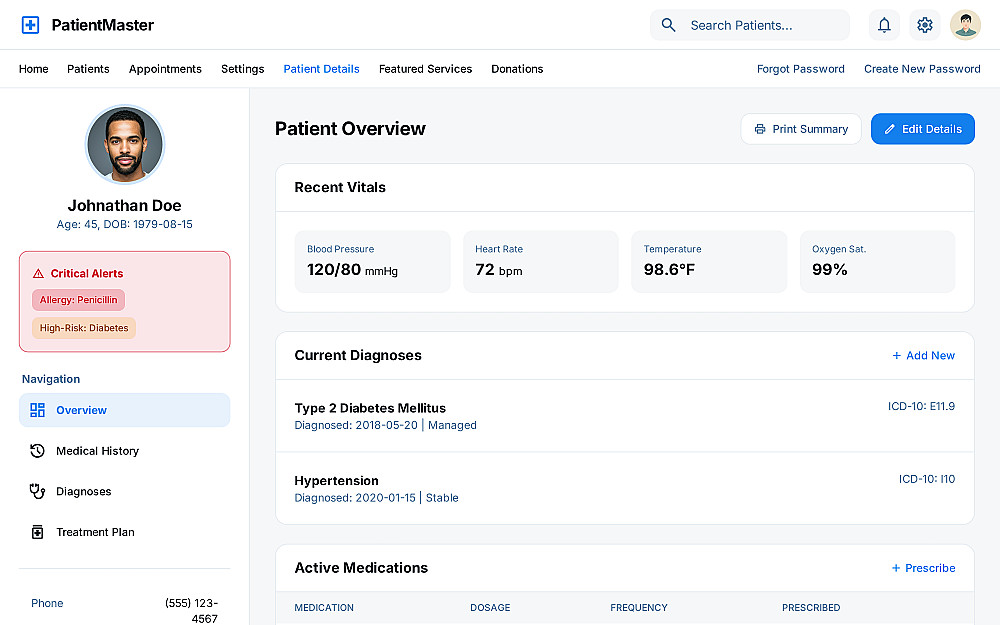Click Prescribe to add a medication

tap(923, 568)
